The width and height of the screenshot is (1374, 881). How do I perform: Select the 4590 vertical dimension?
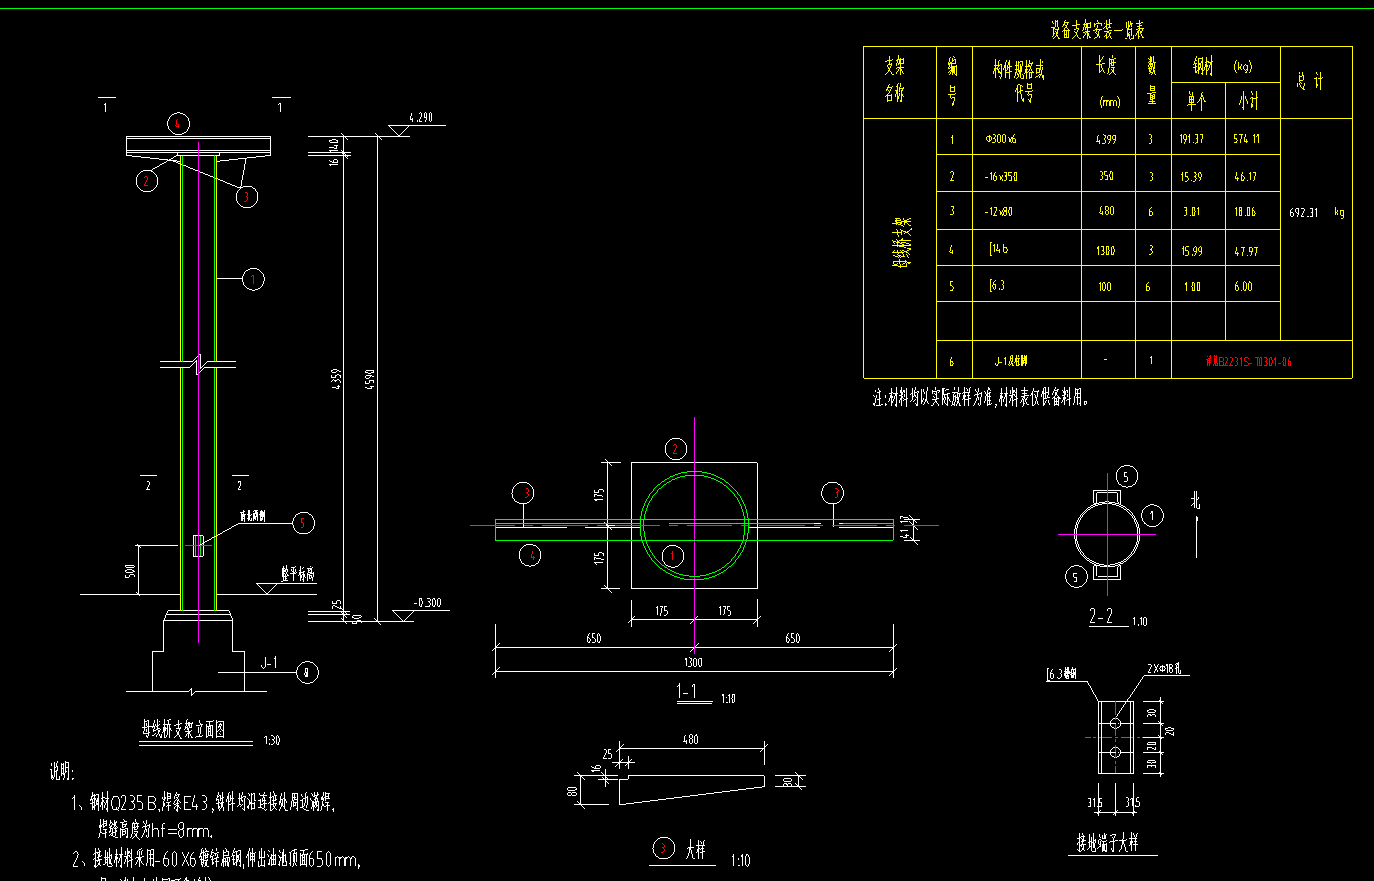point(370,380)
